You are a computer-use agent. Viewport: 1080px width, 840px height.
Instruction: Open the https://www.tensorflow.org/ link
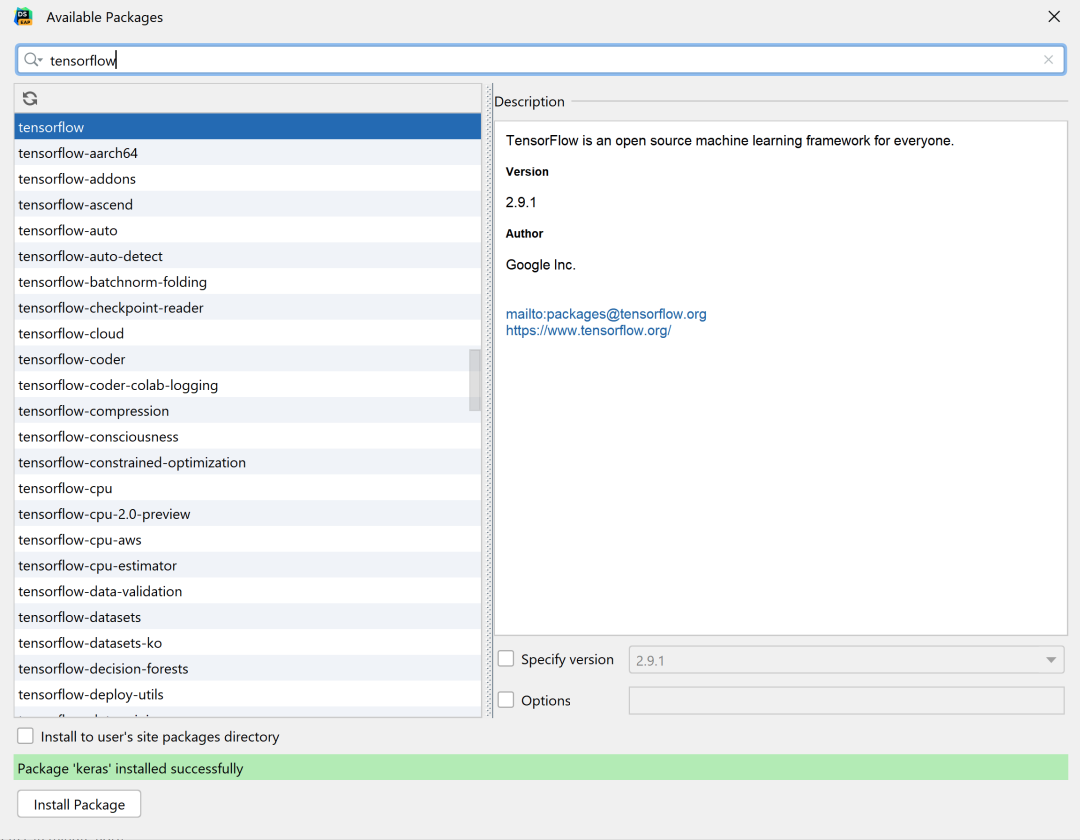coord(588,330)
